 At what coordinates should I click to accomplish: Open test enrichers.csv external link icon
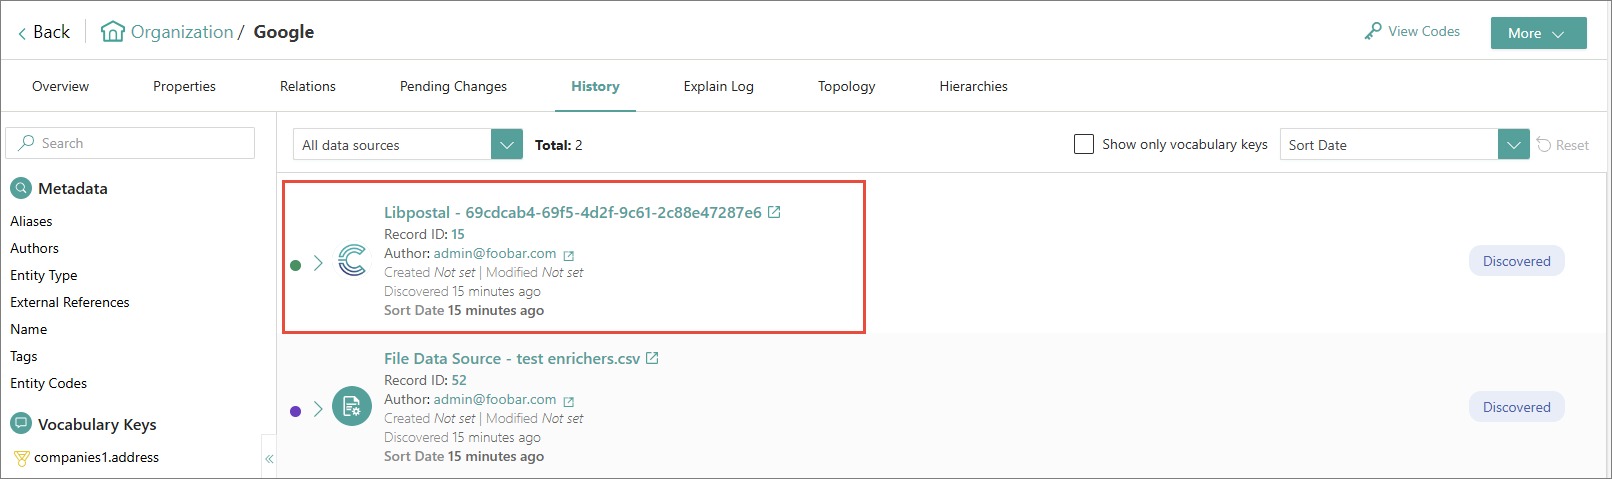(x=652, y=358)
